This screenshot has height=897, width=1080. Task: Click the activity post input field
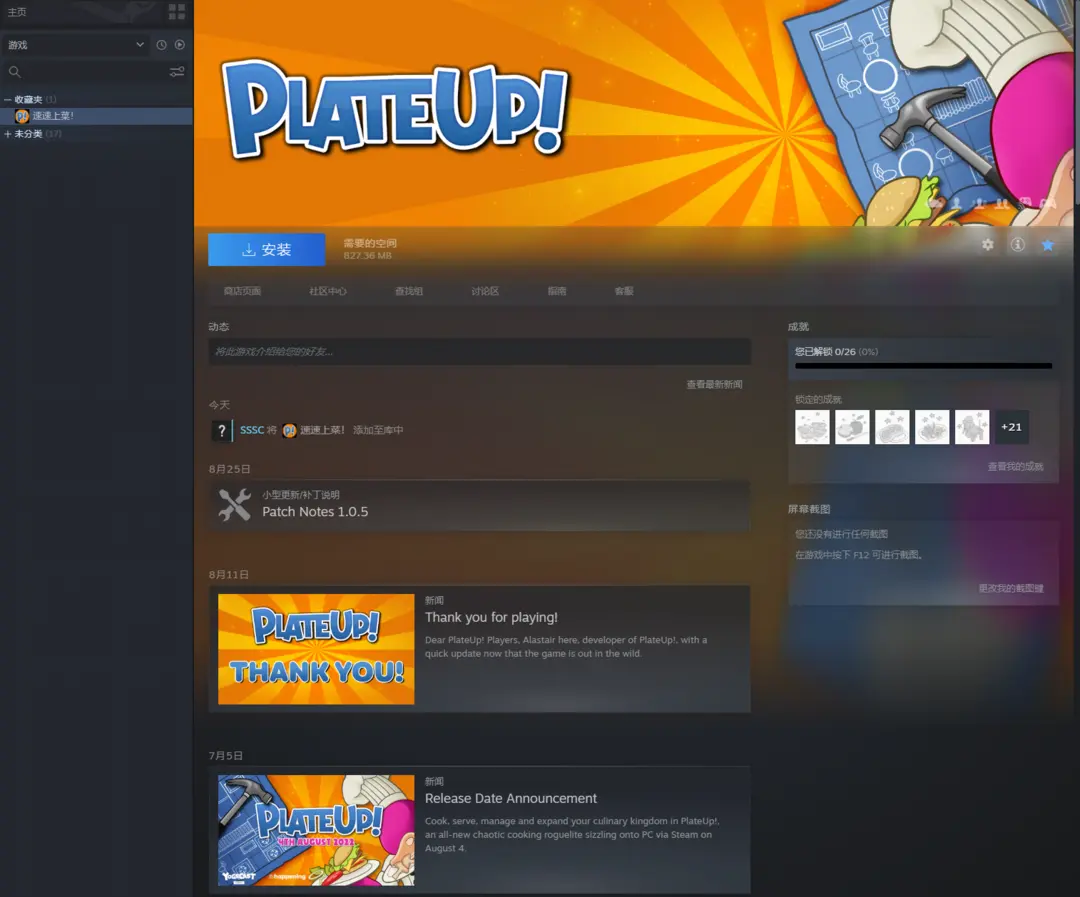coord(479,351)
